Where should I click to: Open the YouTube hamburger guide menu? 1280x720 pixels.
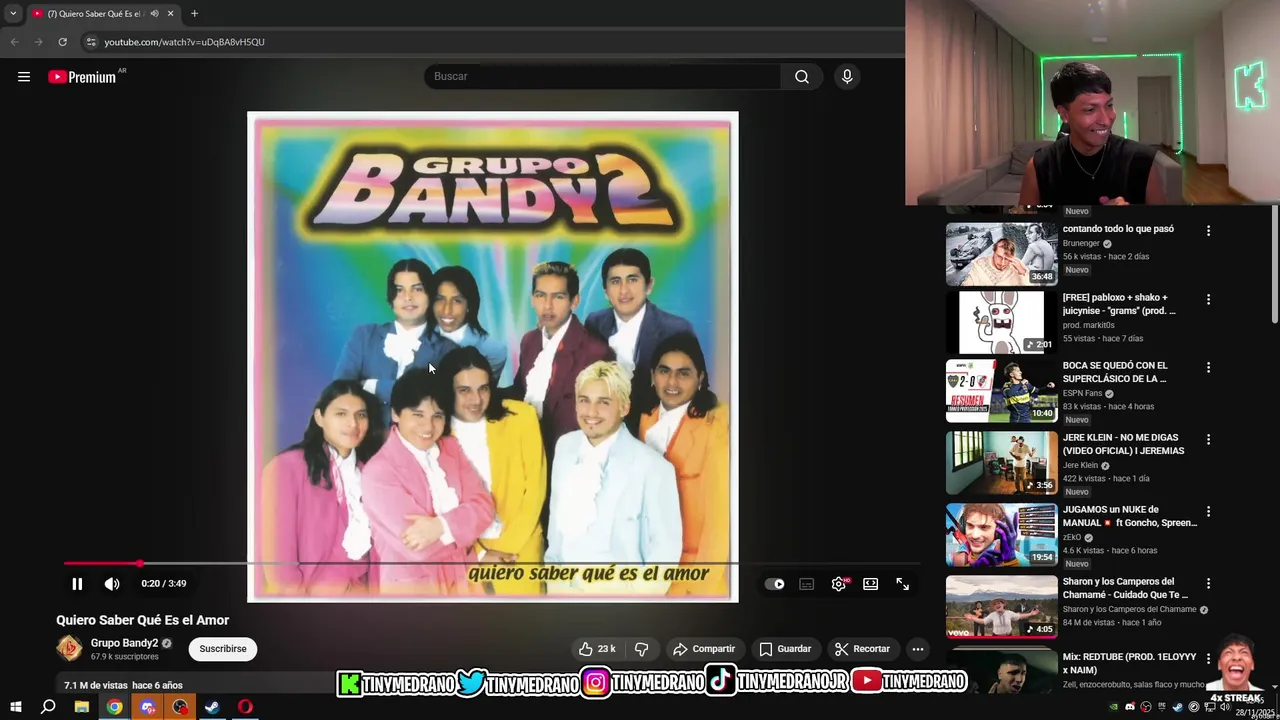24,77
